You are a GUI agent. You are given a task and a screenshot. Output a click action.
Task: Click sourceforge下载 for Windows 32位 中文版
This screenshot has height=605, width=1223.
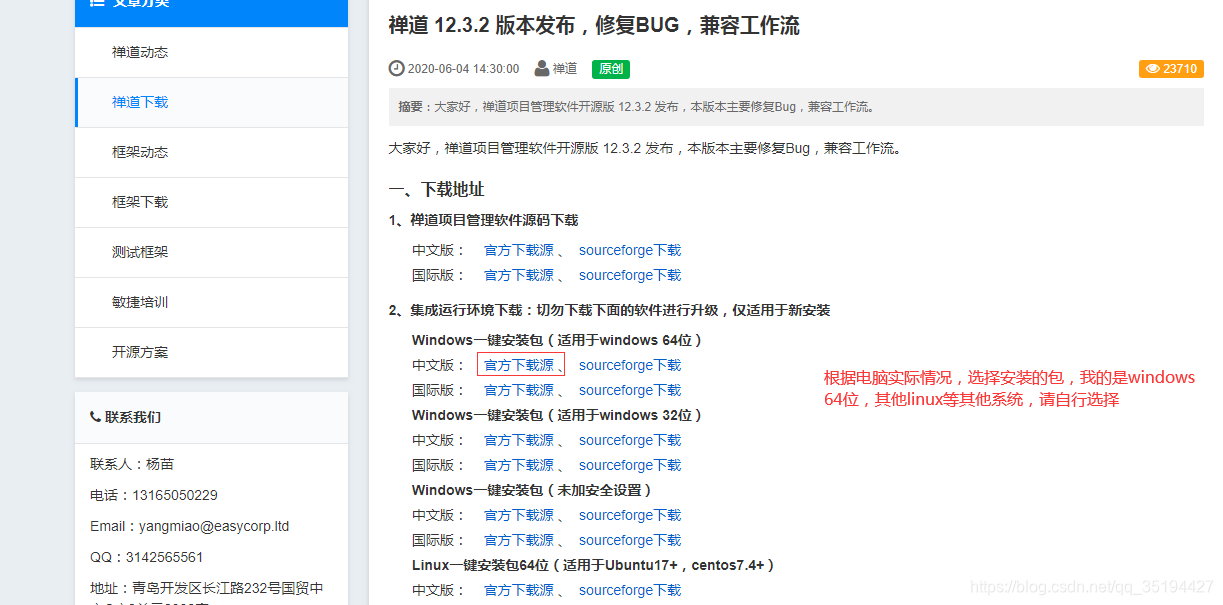630,440
